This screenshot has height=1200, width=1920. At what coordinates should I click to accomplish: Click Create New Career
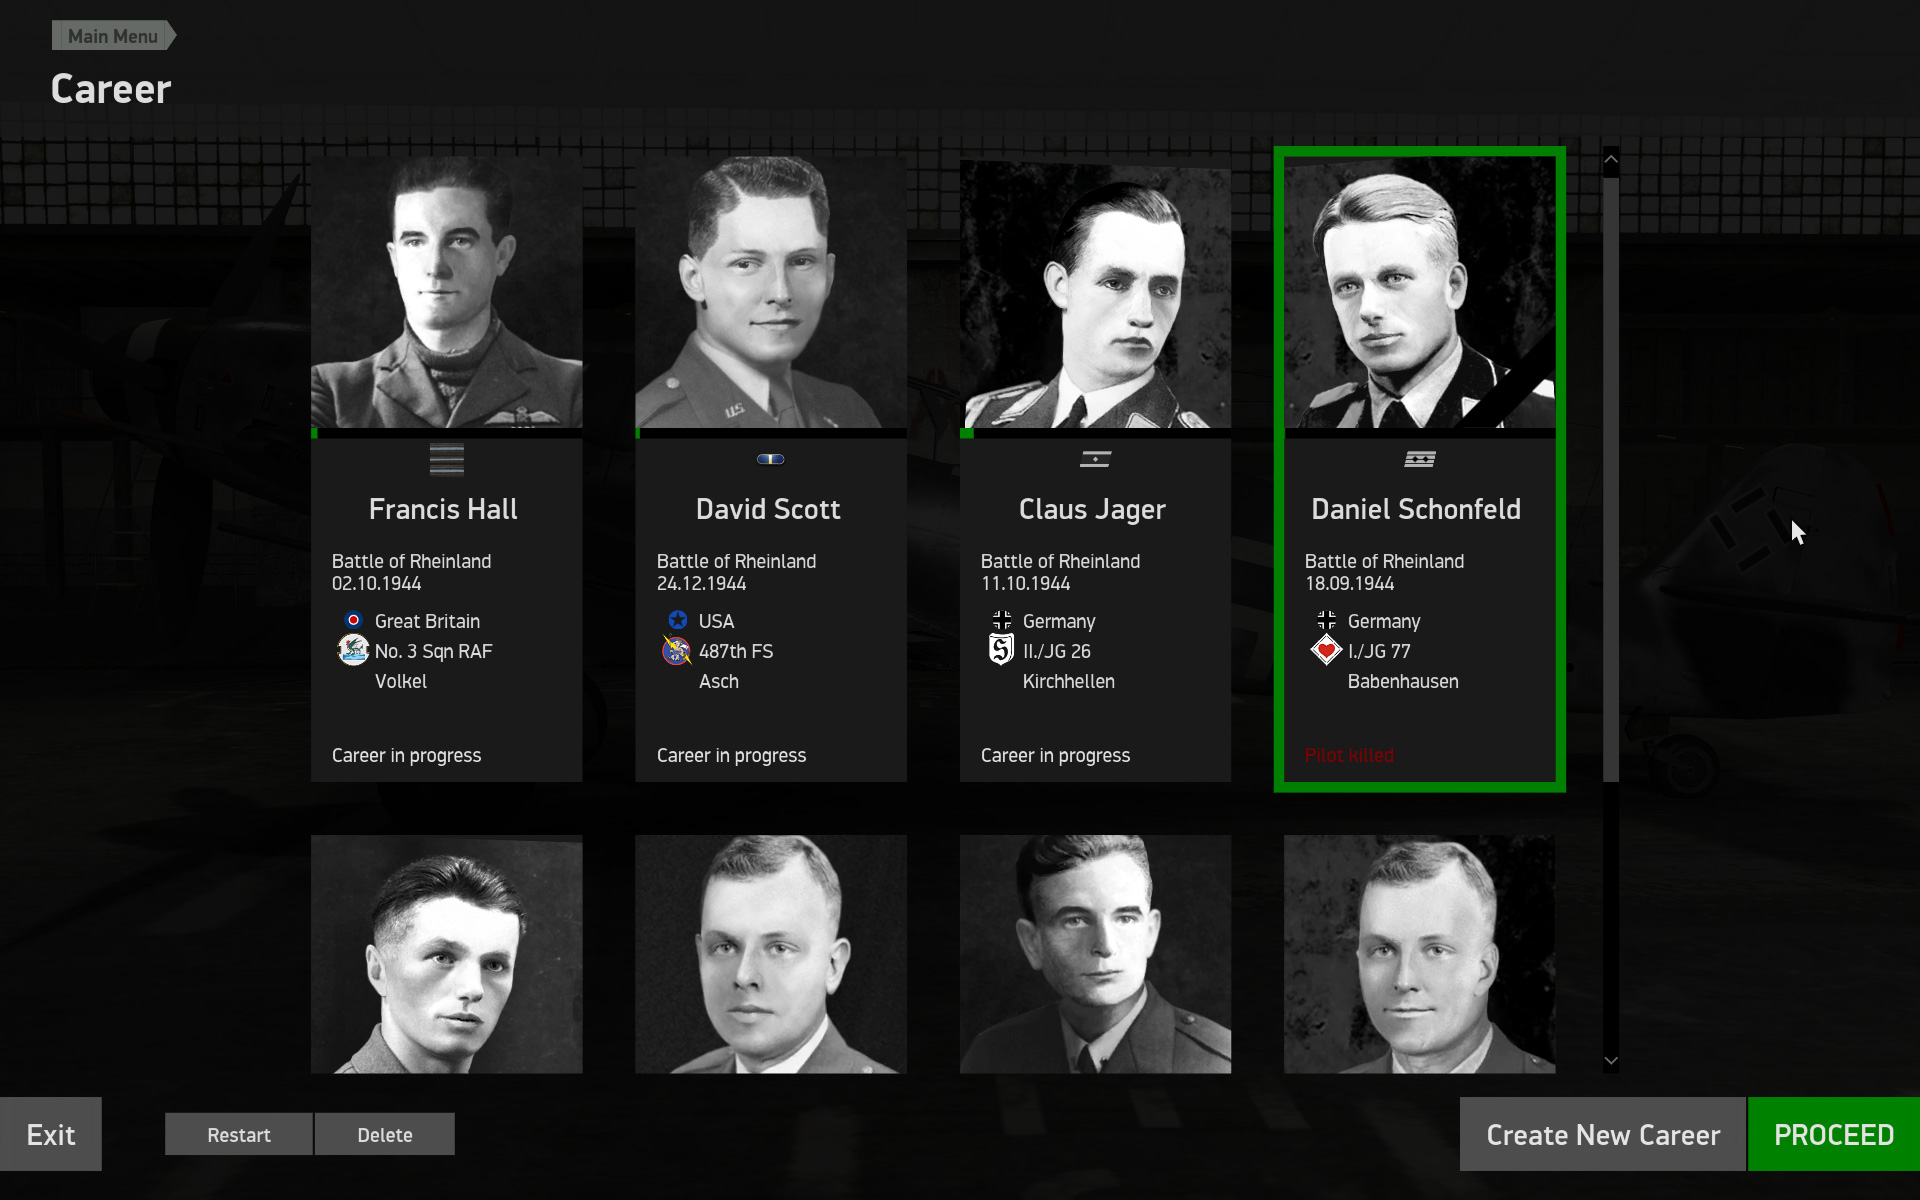click(x=1602, y=1135)
